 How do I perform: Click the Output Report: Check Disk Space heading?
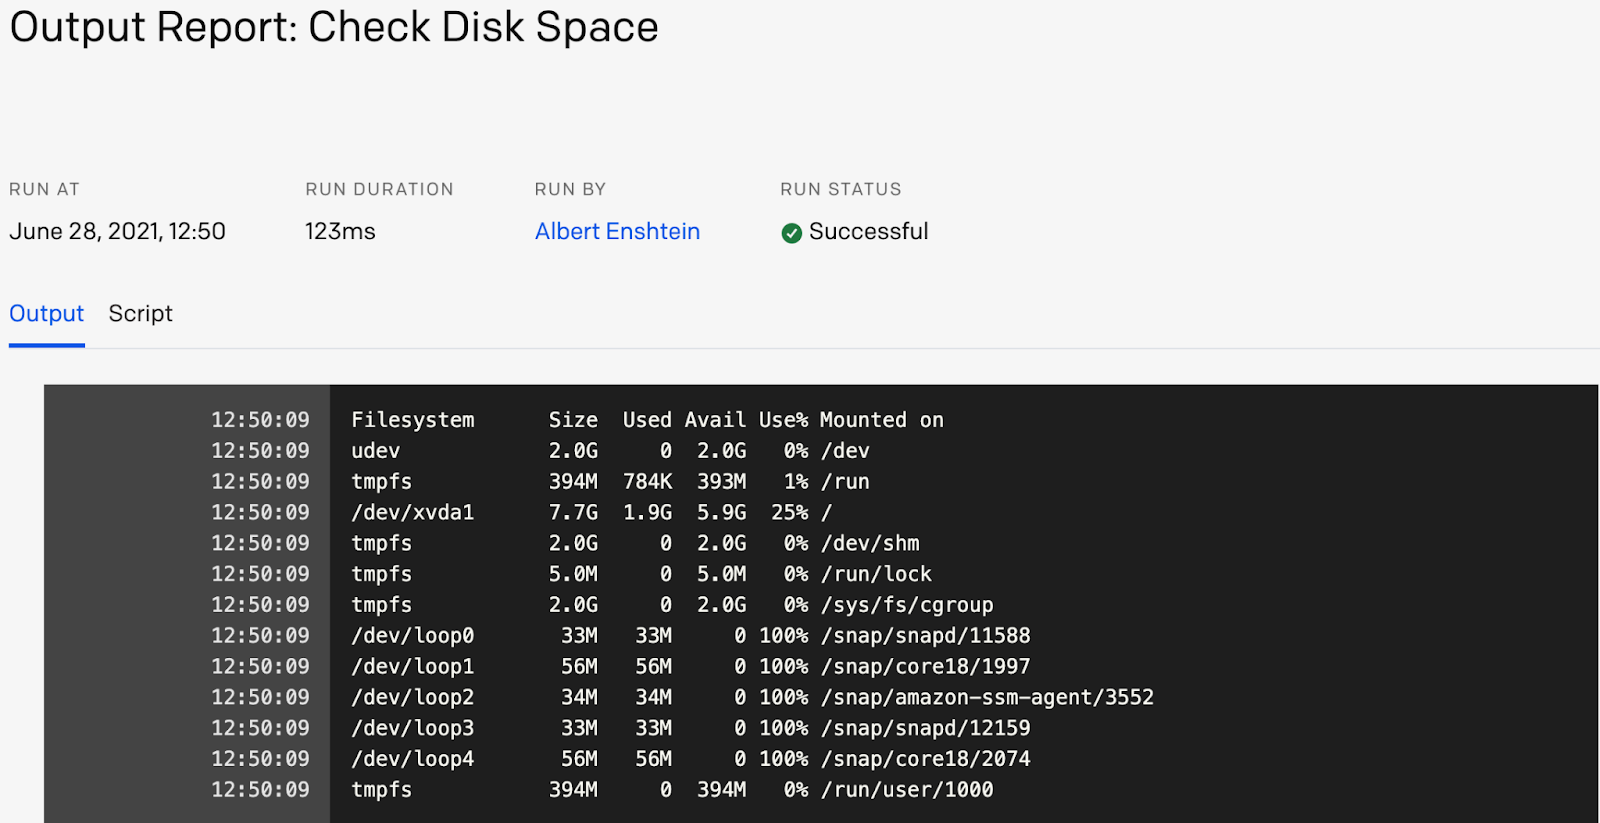pos(334,27)
